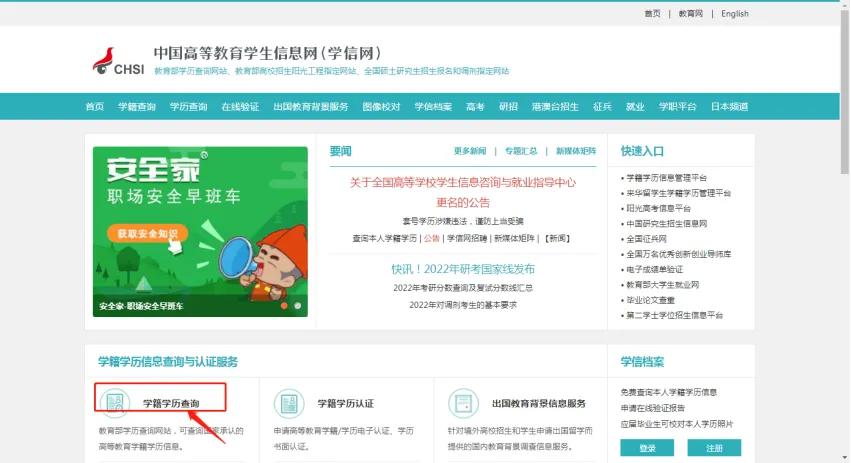Click the 学籍学历查询 service title

pos(171,403)
